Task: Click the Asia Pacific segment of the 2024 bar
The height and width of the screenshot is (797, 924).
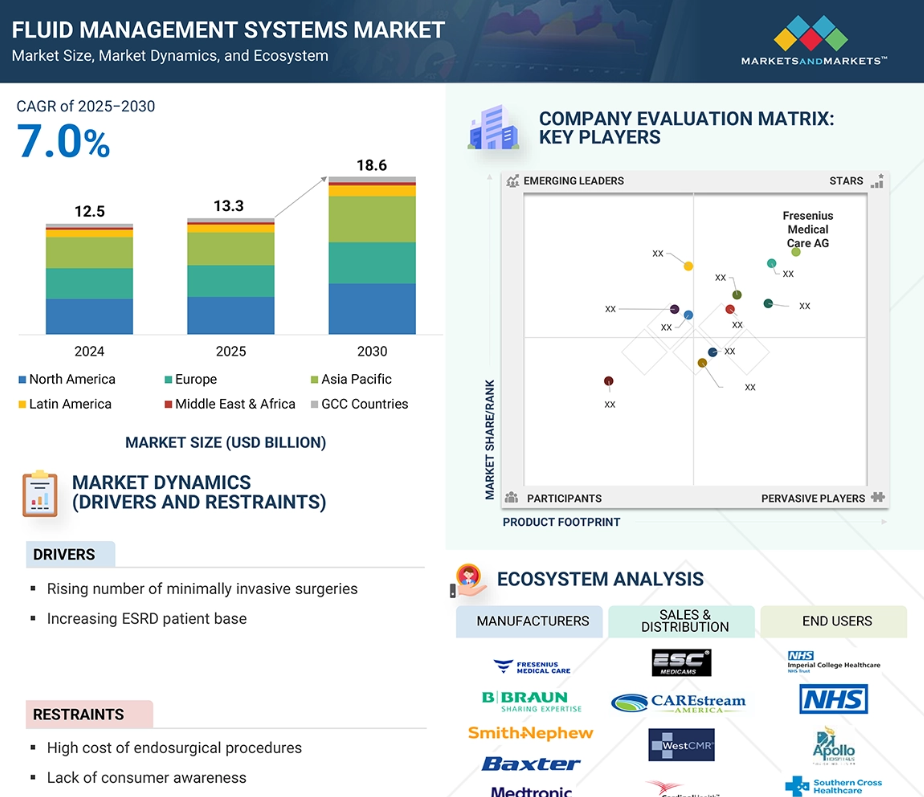Action: point(90,253)
